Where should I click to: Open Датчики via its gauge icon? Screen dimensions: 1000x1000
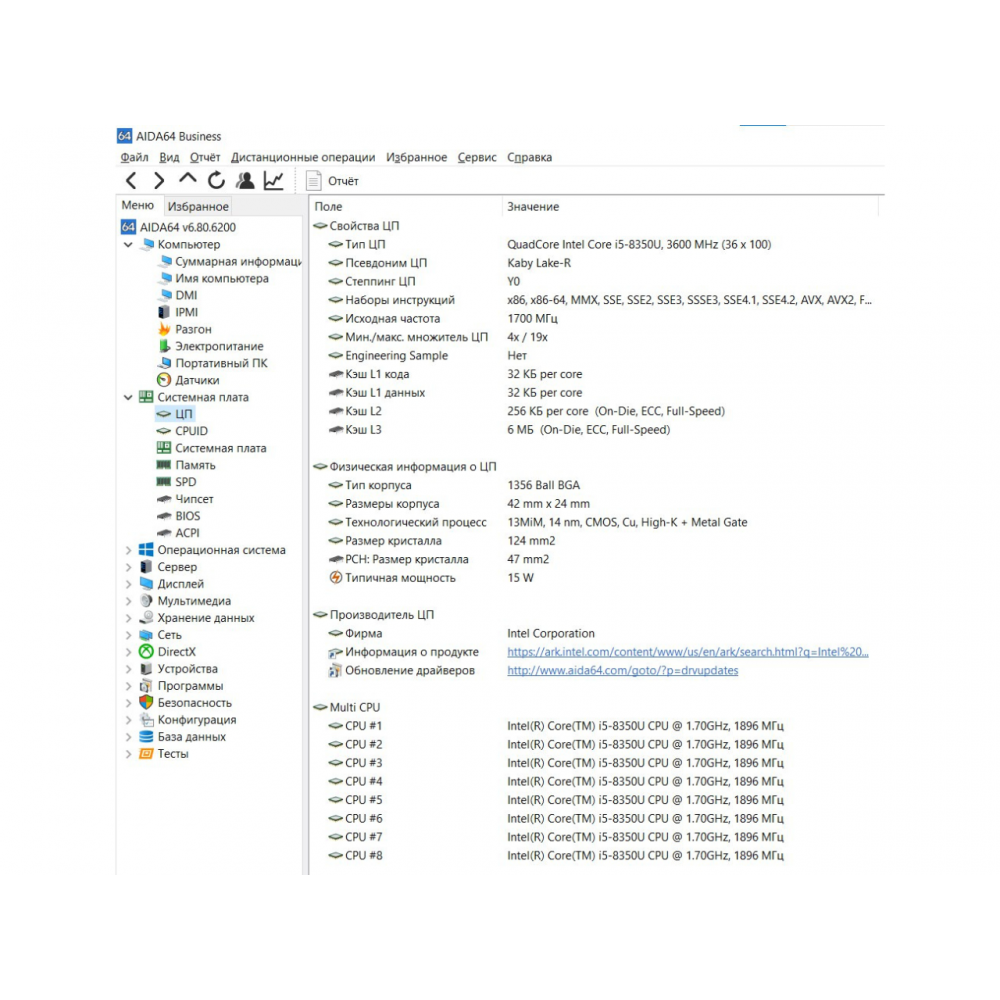[164, 380]
